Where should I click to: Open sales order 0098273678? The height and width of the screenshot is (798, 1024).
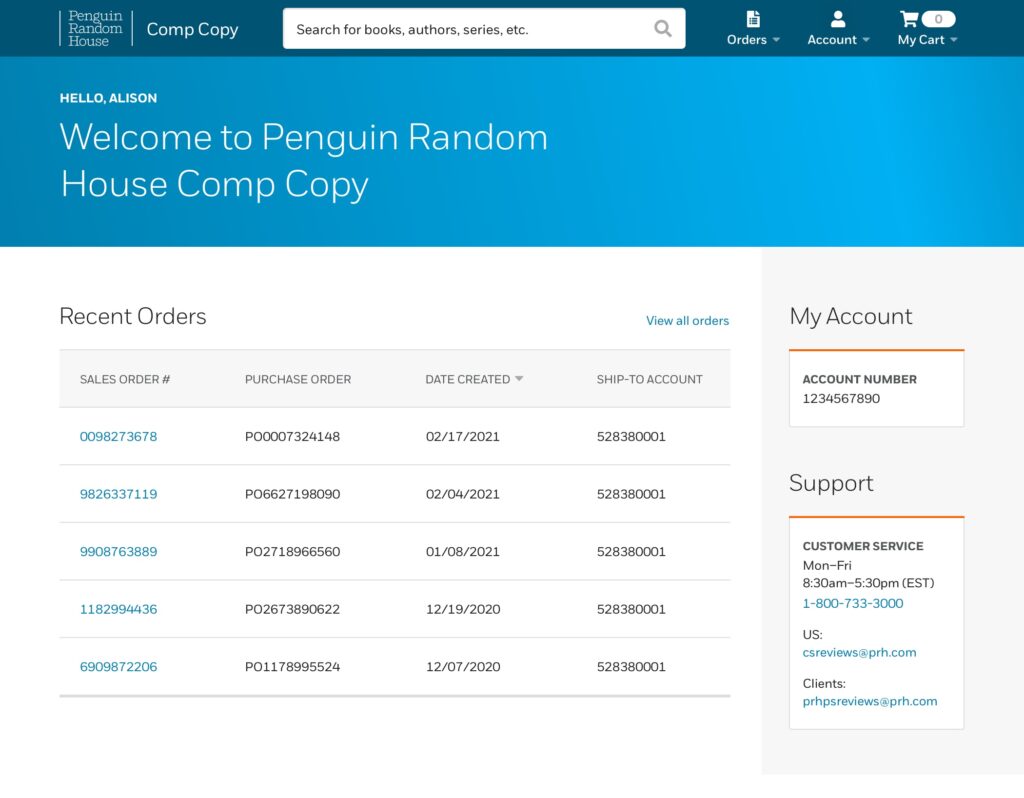[118, 437]
